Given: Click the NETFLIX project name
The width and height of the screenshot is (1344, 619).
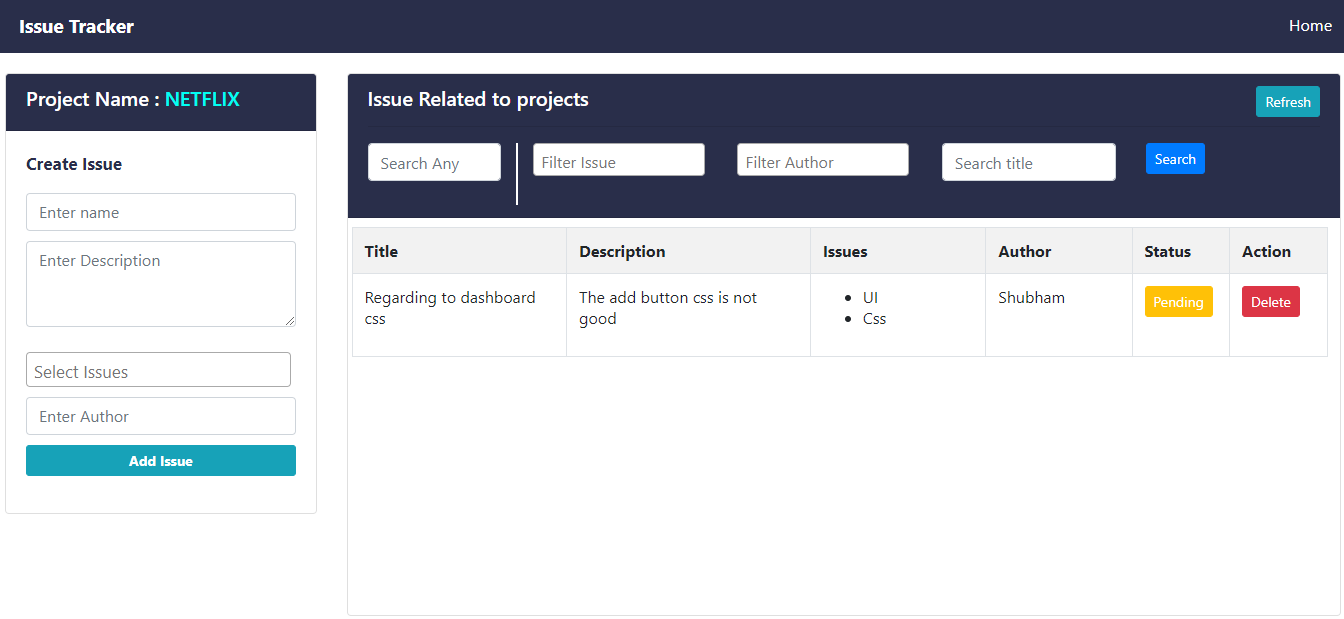Looking at the screenshot, I should click(x=202, y=99).
